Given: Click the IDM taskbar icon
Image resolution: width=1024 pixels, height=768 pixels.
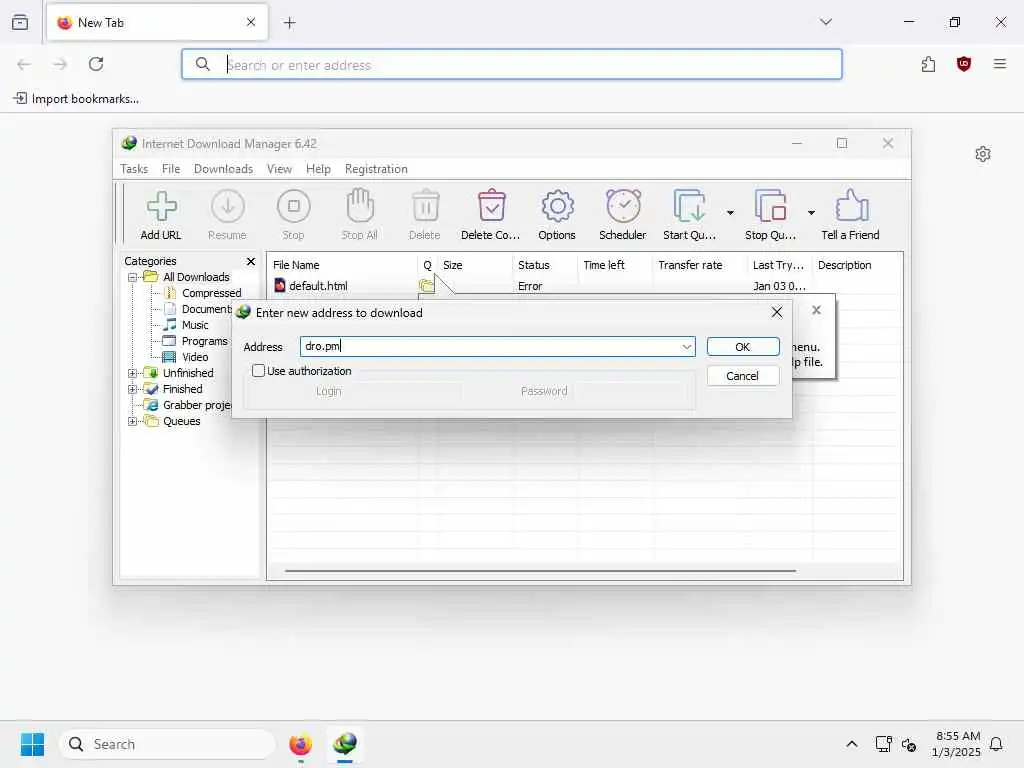Looking at the screenshot, I should pos(345,744).
